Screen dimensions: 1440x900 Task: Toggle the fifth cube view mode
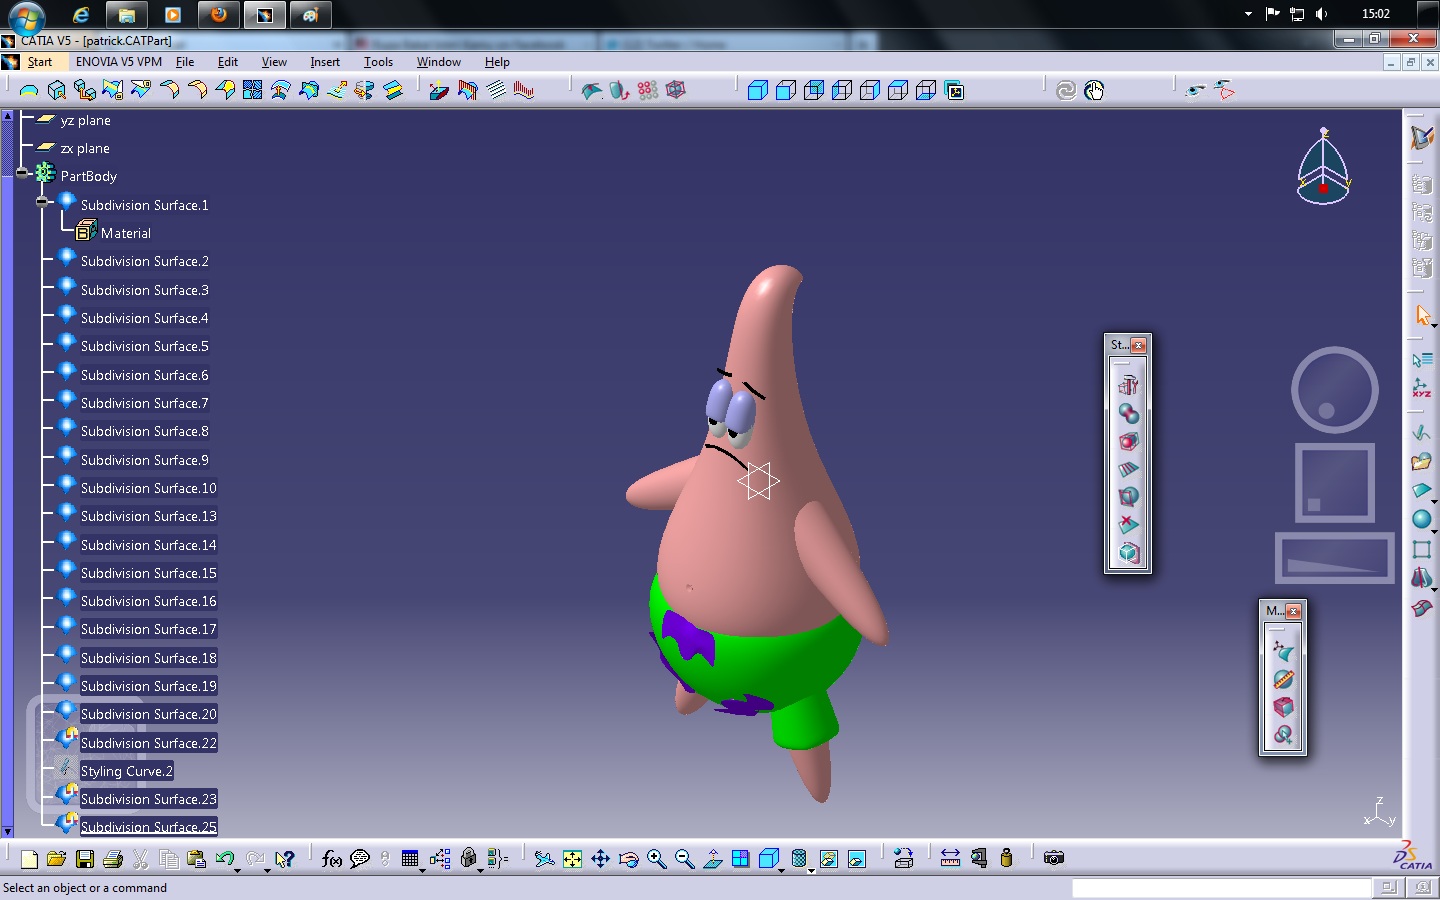click(870, 91)
